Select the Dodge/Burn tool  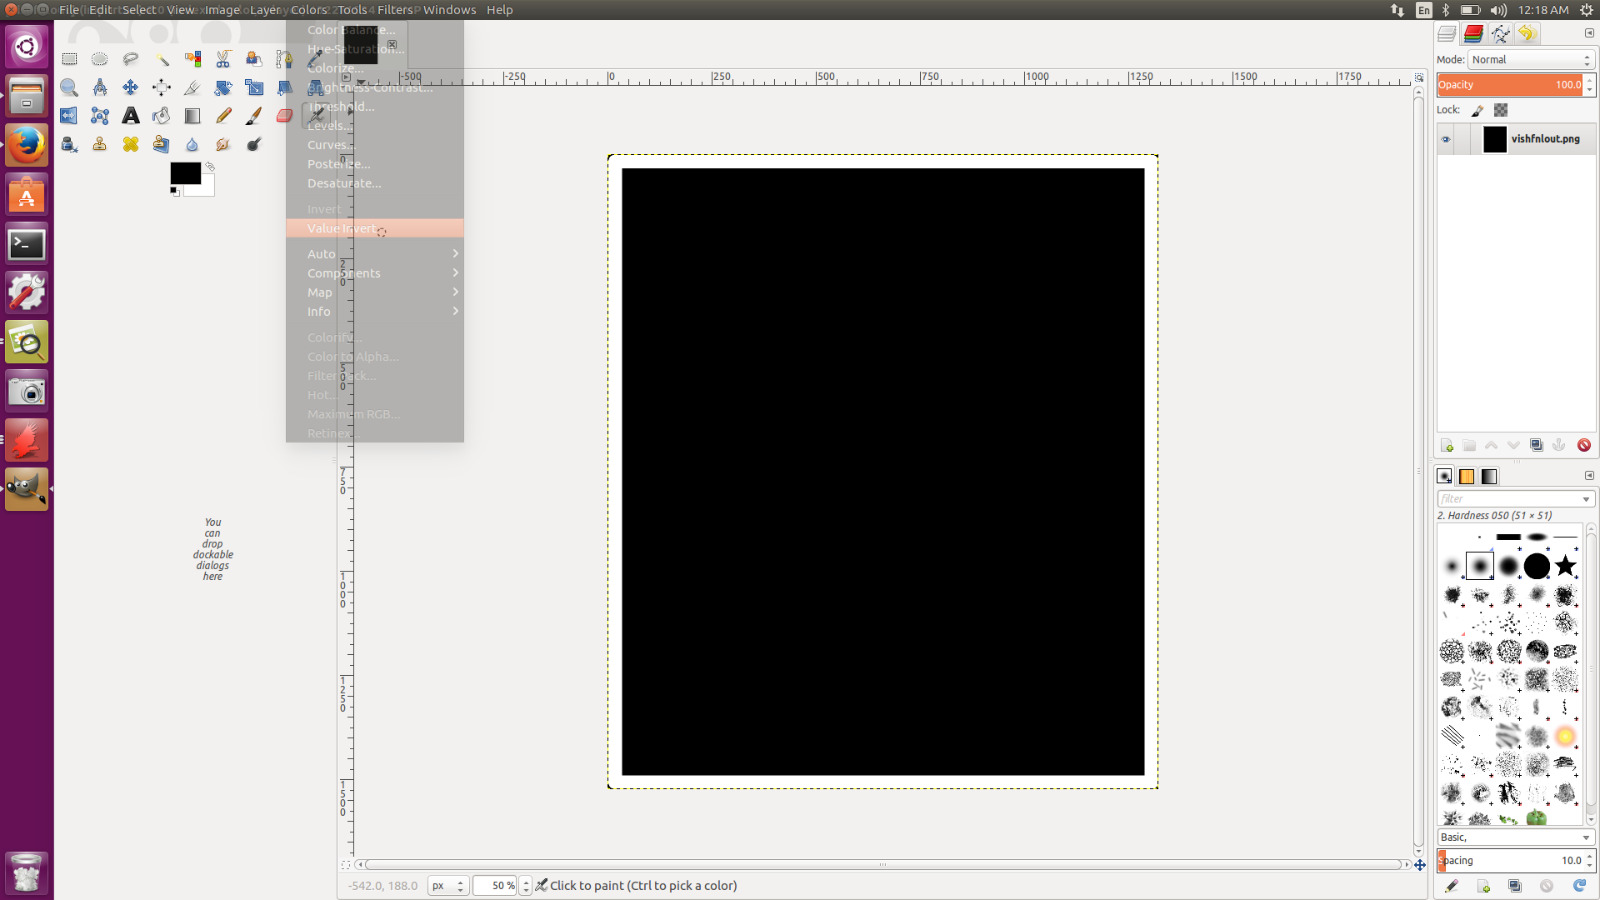tap(255, 145)
